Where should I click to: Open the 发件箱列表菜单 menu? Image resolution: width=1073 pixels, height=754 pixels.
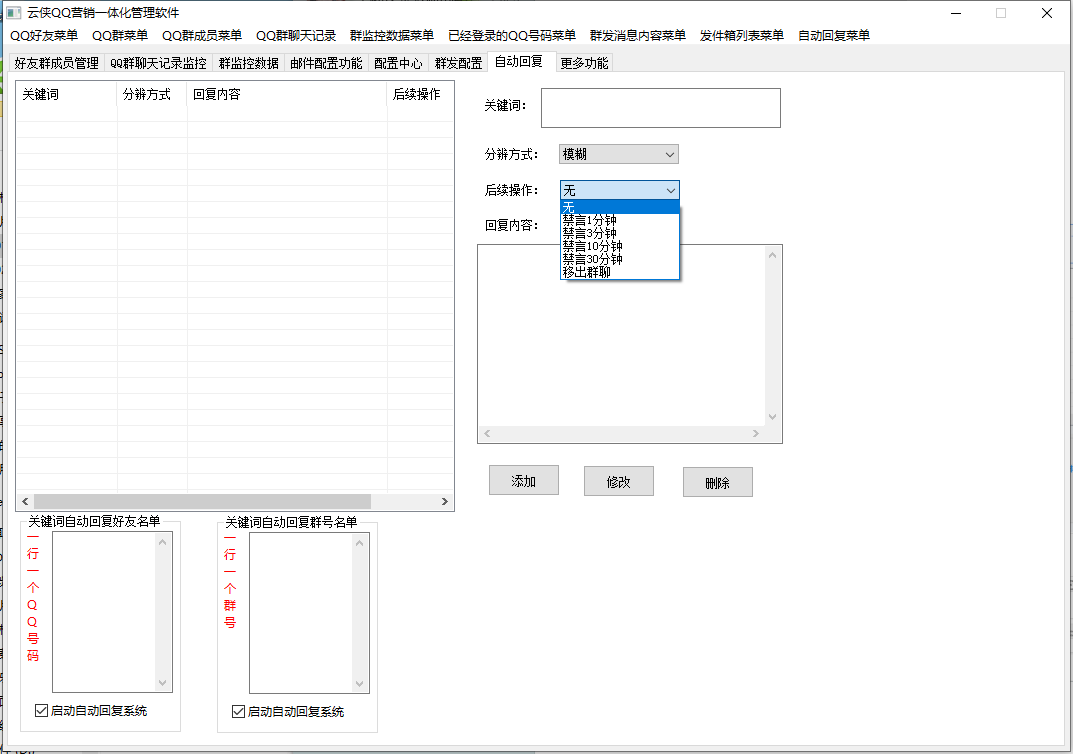tap(742, 36)
